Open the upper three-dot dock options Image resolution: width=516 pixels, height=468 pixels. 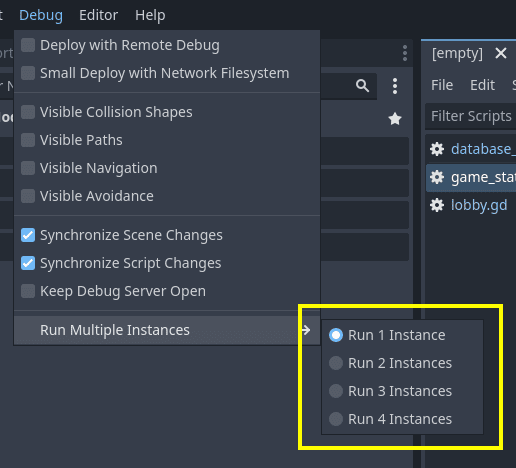(405, 53)
